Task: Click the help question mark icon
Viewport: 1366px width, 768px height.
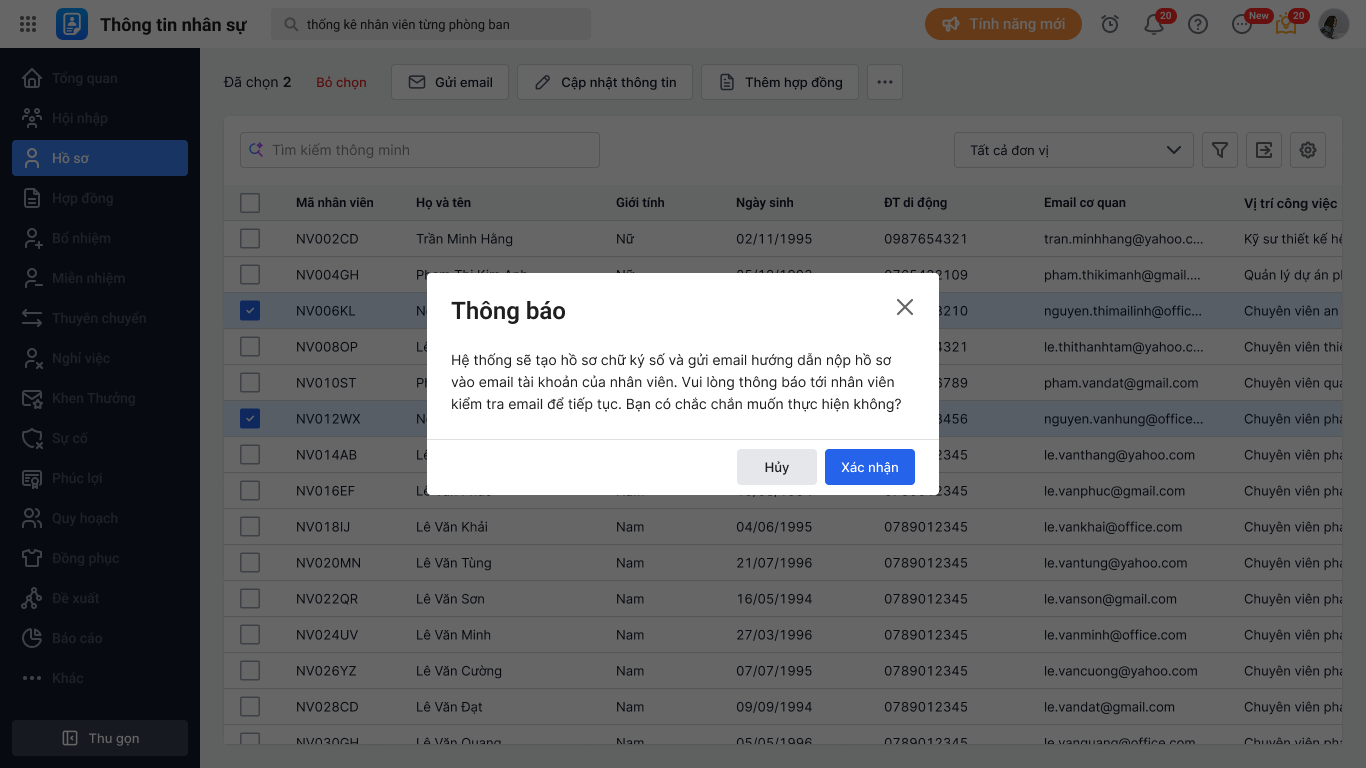Action: tap(1198, 24)
